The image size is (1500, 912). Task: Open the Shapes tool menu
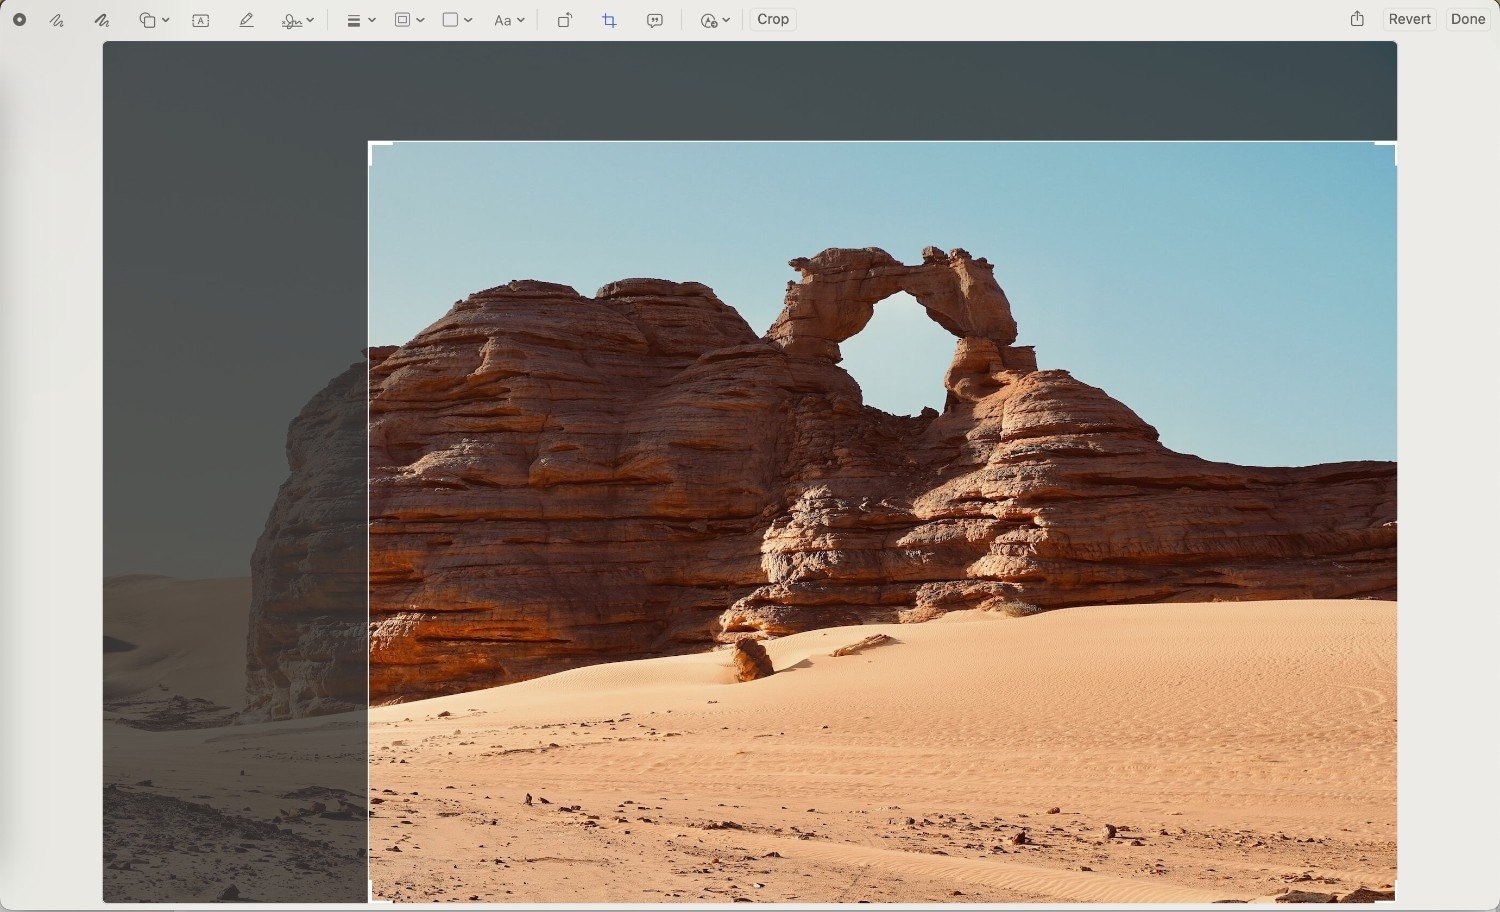pyautogui.click(x=154, y=20)
